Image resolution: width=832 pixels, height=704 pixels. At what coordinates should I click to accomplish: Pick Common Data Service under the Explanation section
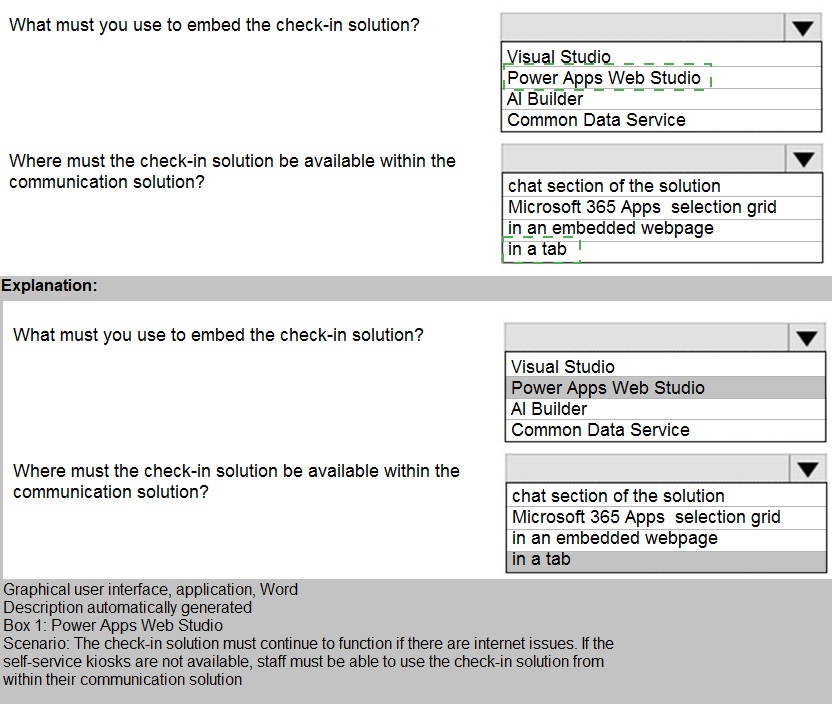tap(600, 430)
